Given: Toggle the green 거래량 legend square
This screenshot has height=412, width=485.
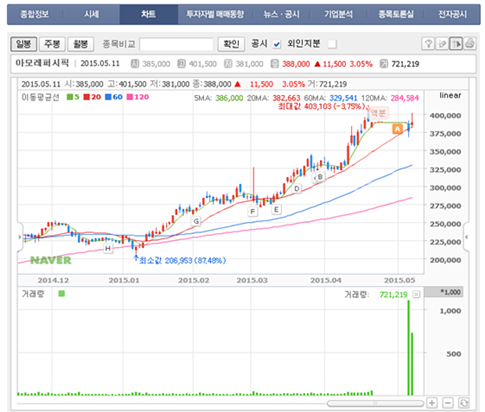Looking at the screenshot, I should [x=61, y=294].
